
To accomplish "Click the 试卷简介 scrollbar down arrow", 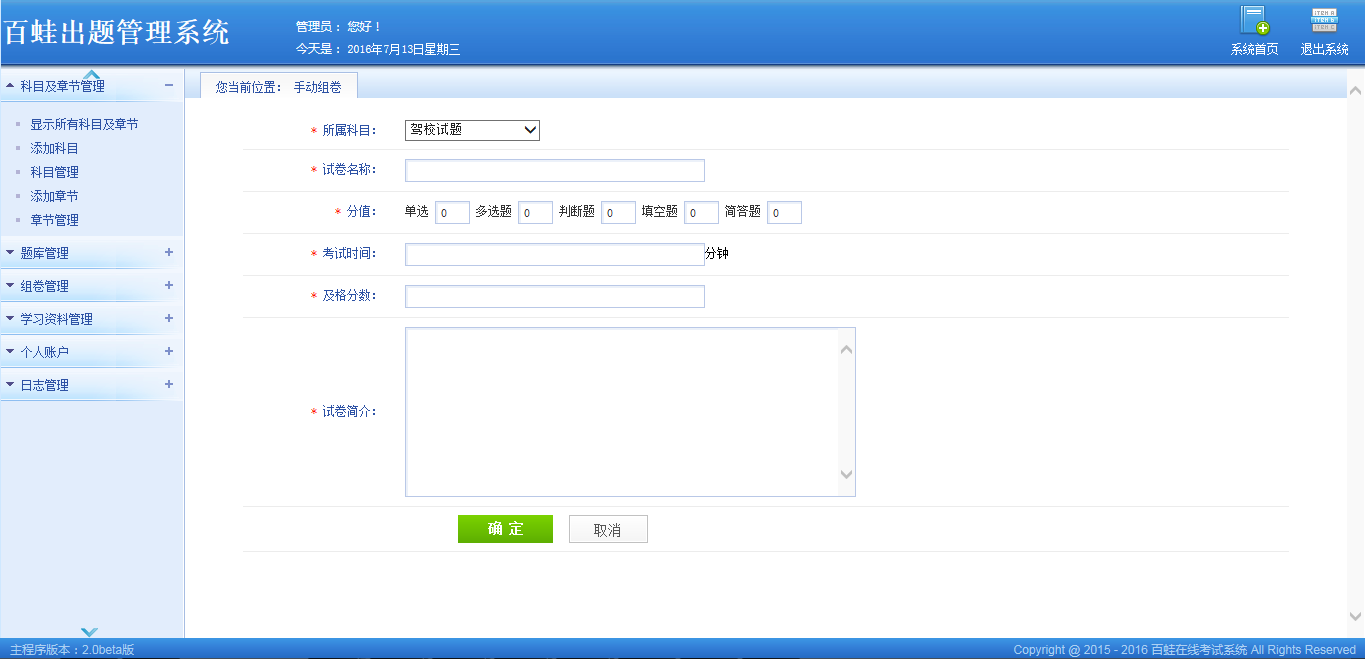I will point(846,475).
